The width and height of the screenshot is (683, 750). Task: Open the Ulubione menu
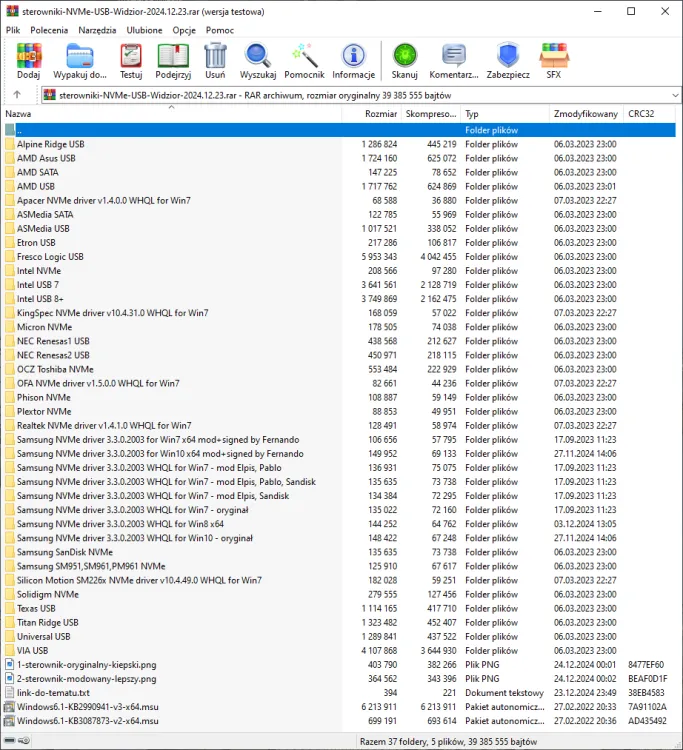pyautogui.click(x=144, y=30)
